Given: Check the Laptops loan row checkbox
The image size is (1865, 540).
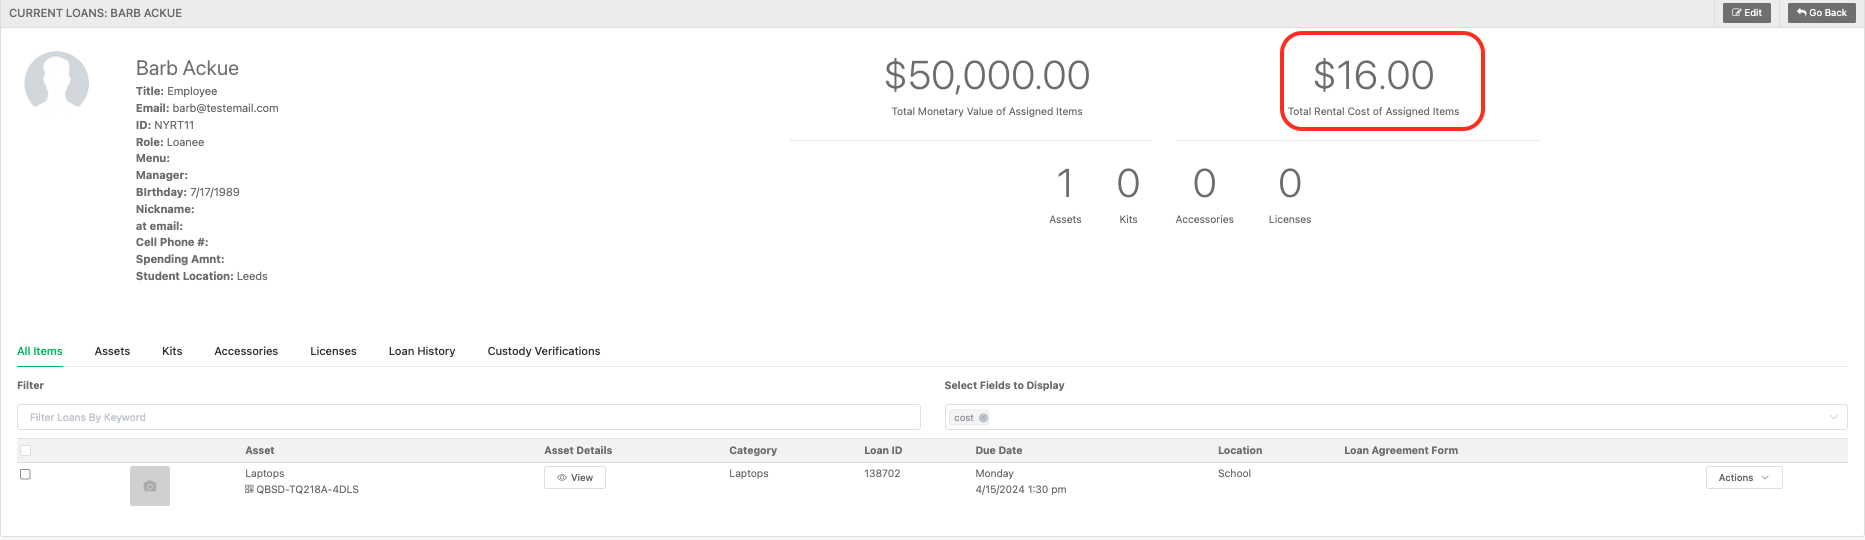Looking at the screenshot, I should tap(26, 474).
